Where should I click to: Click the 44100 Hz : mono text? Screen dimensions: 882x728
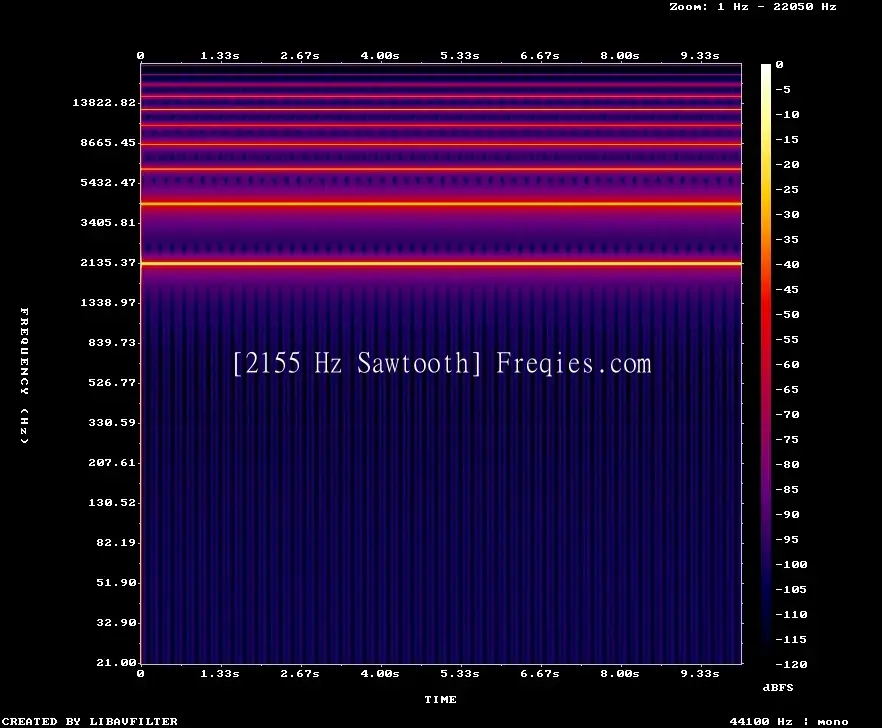pos(789,722)
